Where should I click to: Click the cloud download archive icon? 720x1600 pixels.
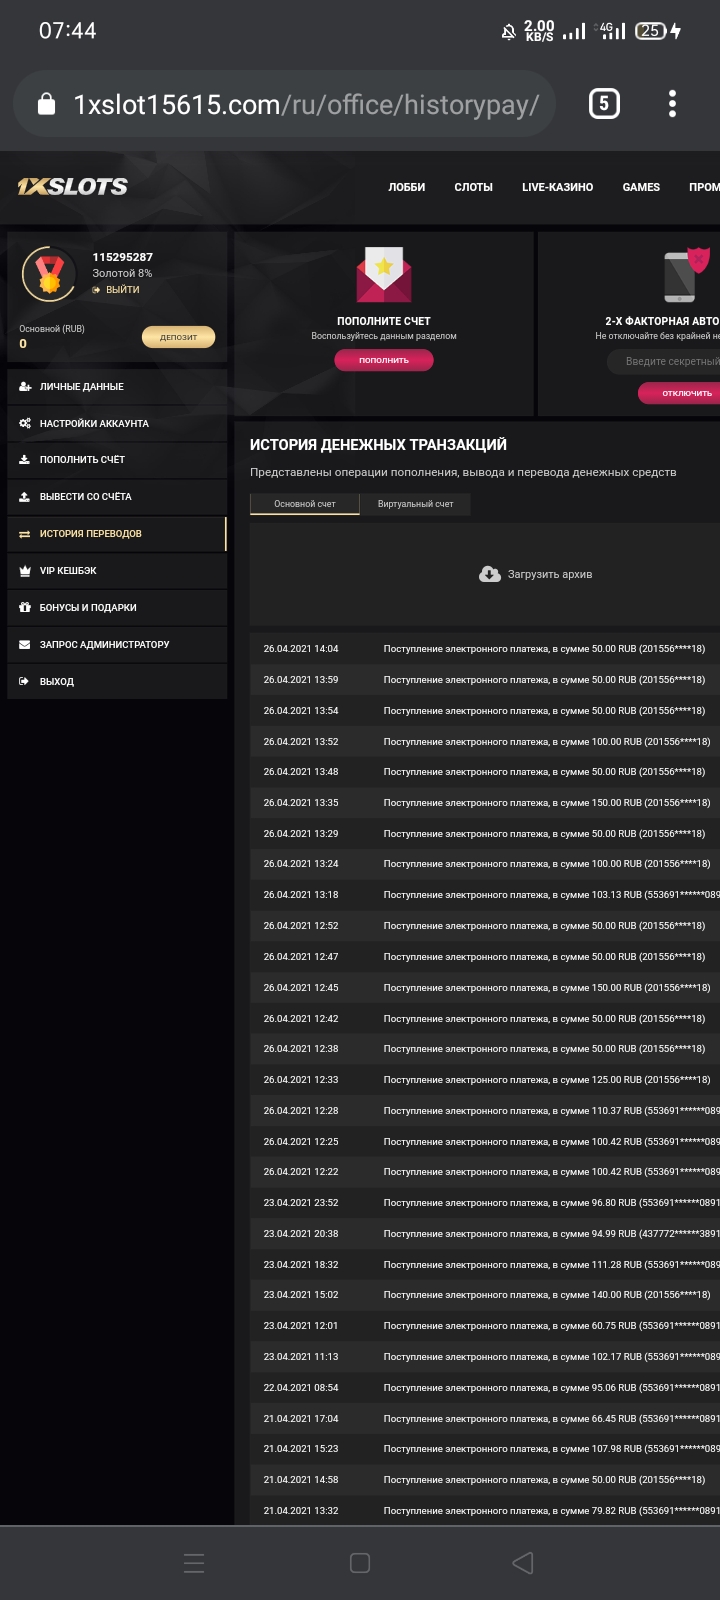click(490, 574)
